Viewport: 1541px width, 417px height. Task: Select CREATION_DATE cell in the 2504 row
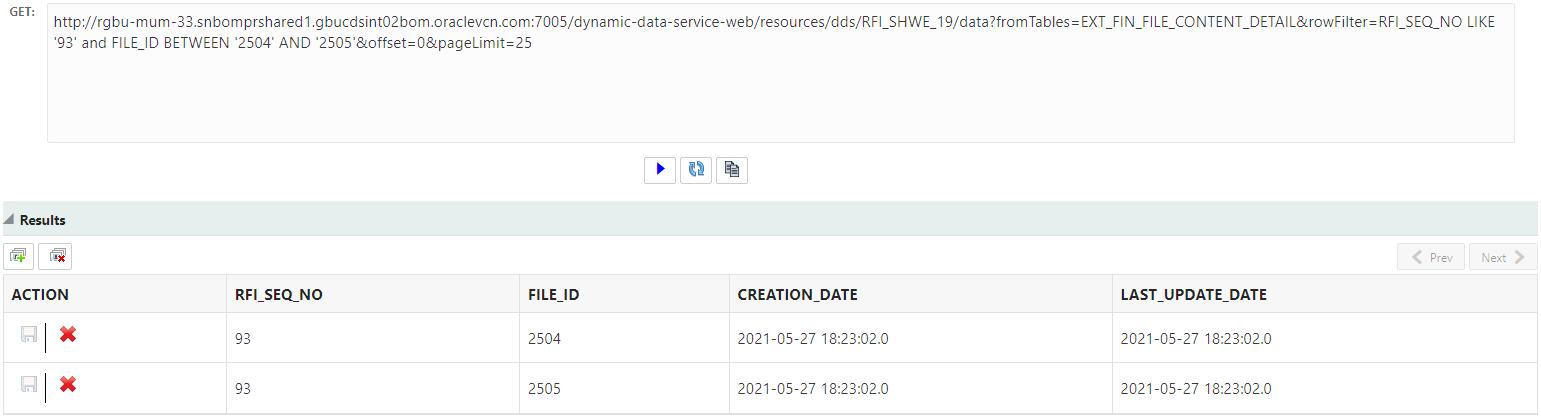(x=921, y=338)
